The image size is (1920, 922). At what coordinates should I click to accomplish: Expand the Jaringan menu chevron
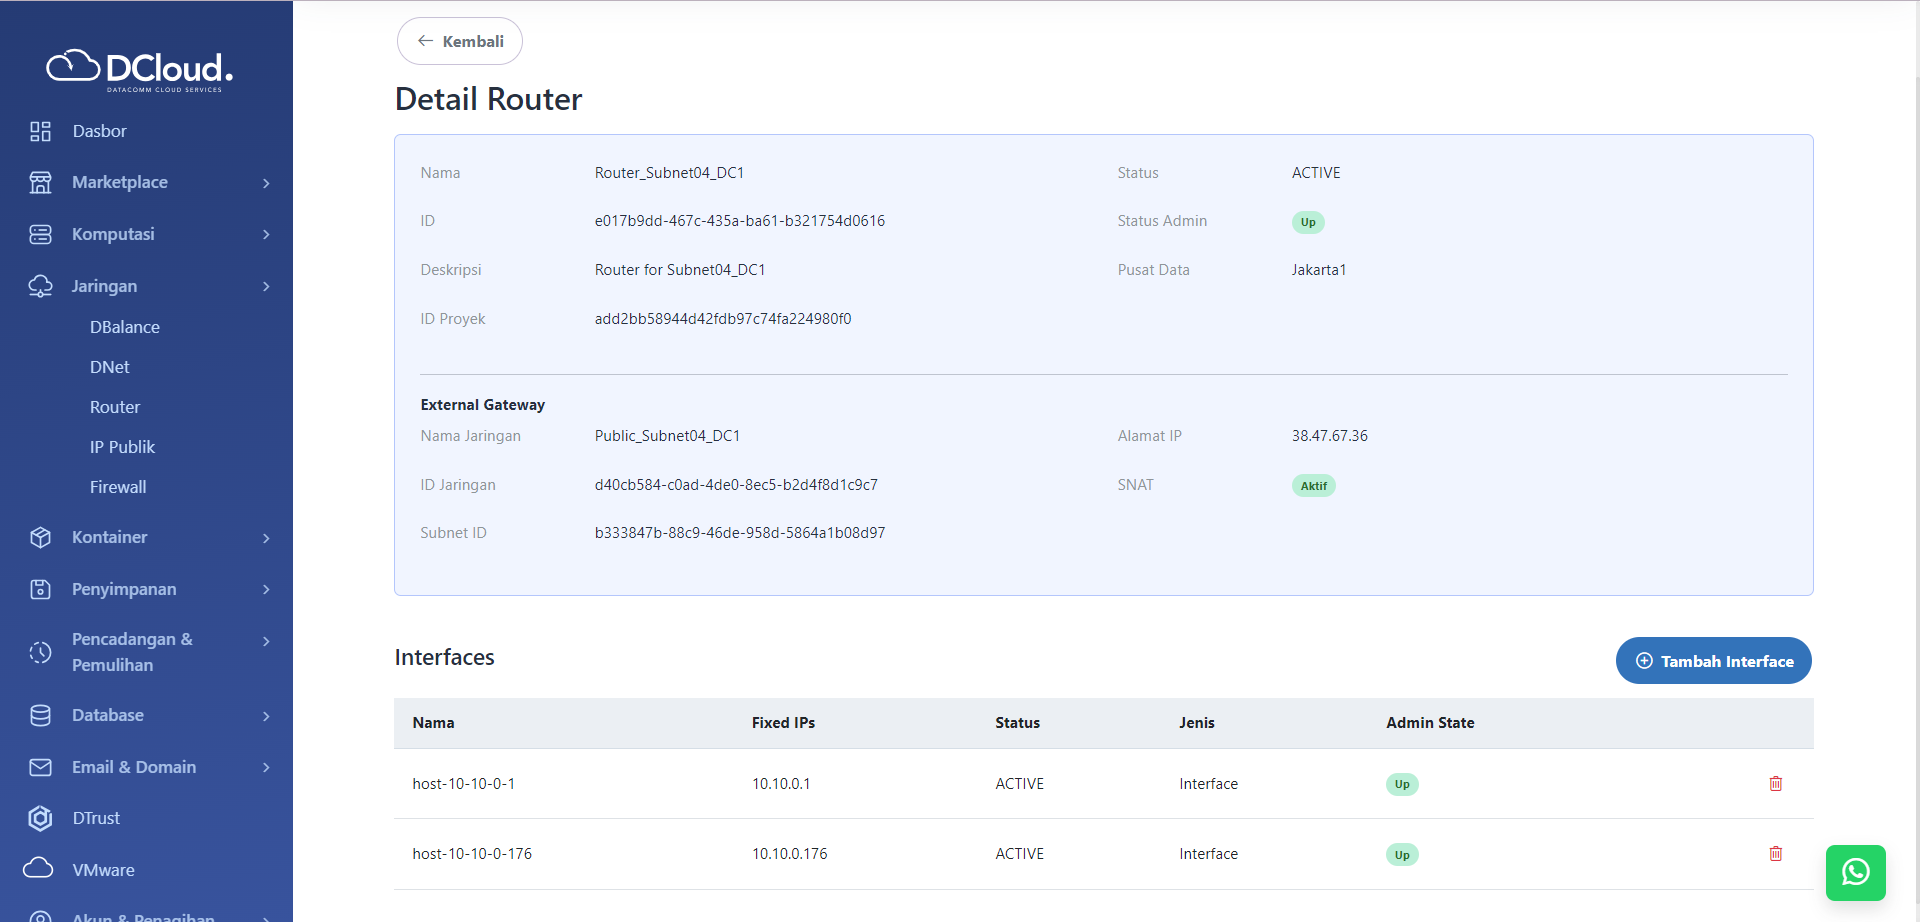coord(265,286)
